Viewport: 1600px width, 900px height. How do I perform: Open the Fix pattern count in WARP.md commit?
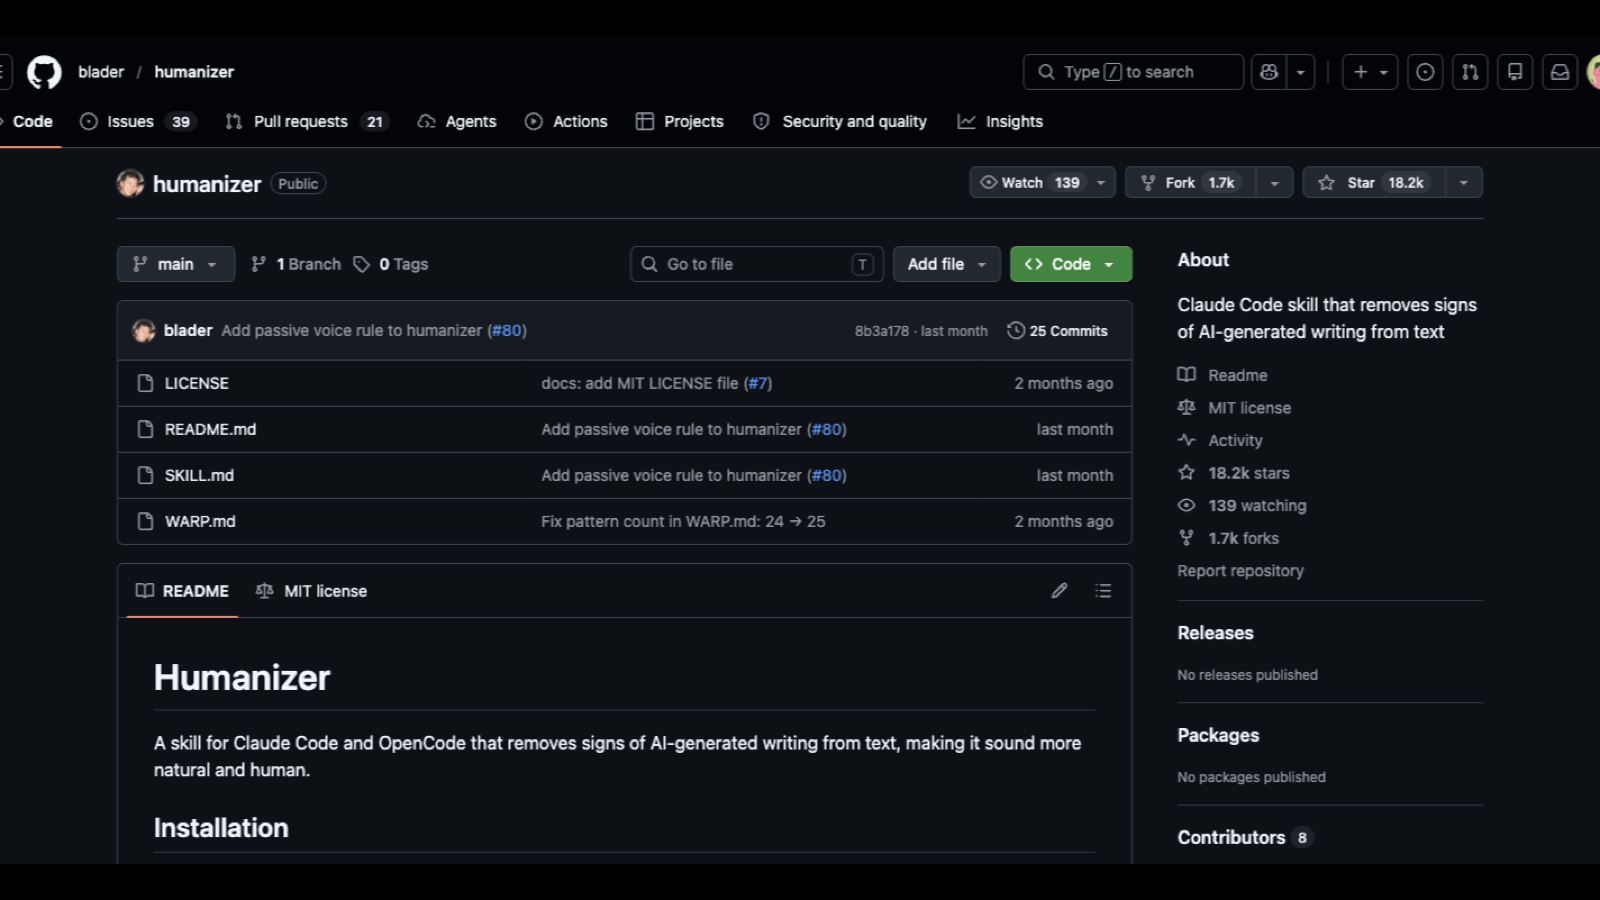tap(683, 521)
